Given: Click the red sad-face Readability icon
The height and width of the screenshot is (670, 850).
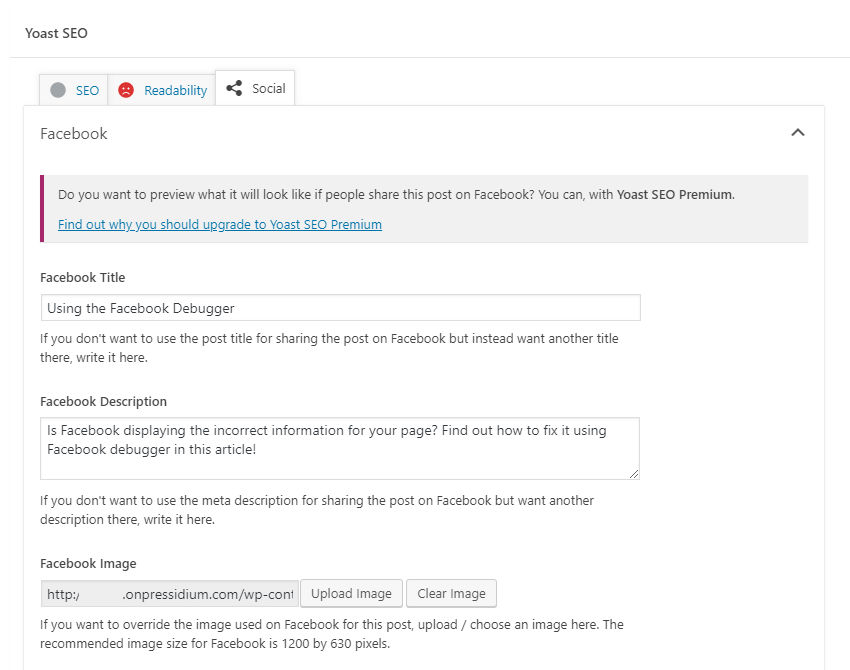Looking at the screenshot, I should point(126,90).
